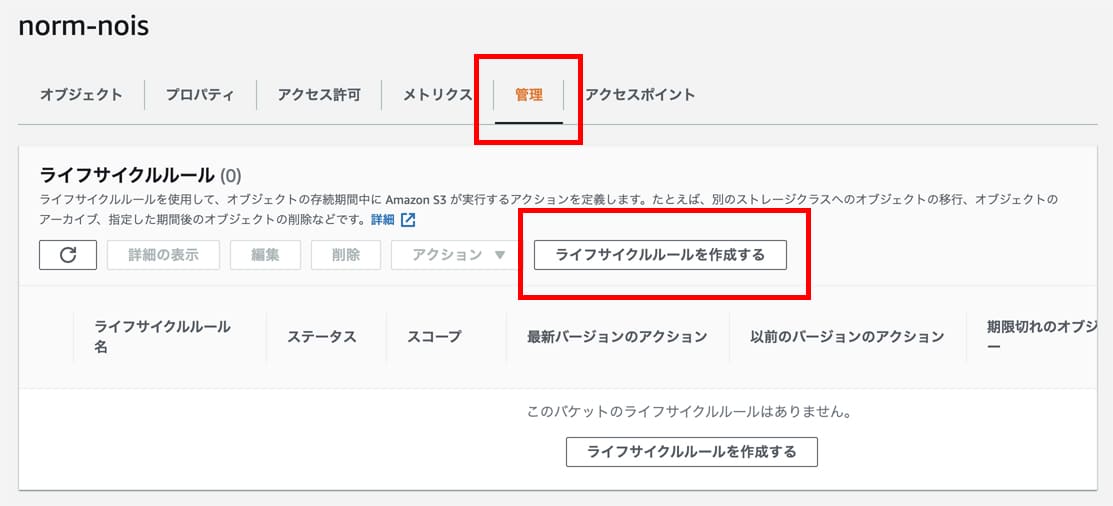Click the external link icon beside 詳細

click(408, 219)
